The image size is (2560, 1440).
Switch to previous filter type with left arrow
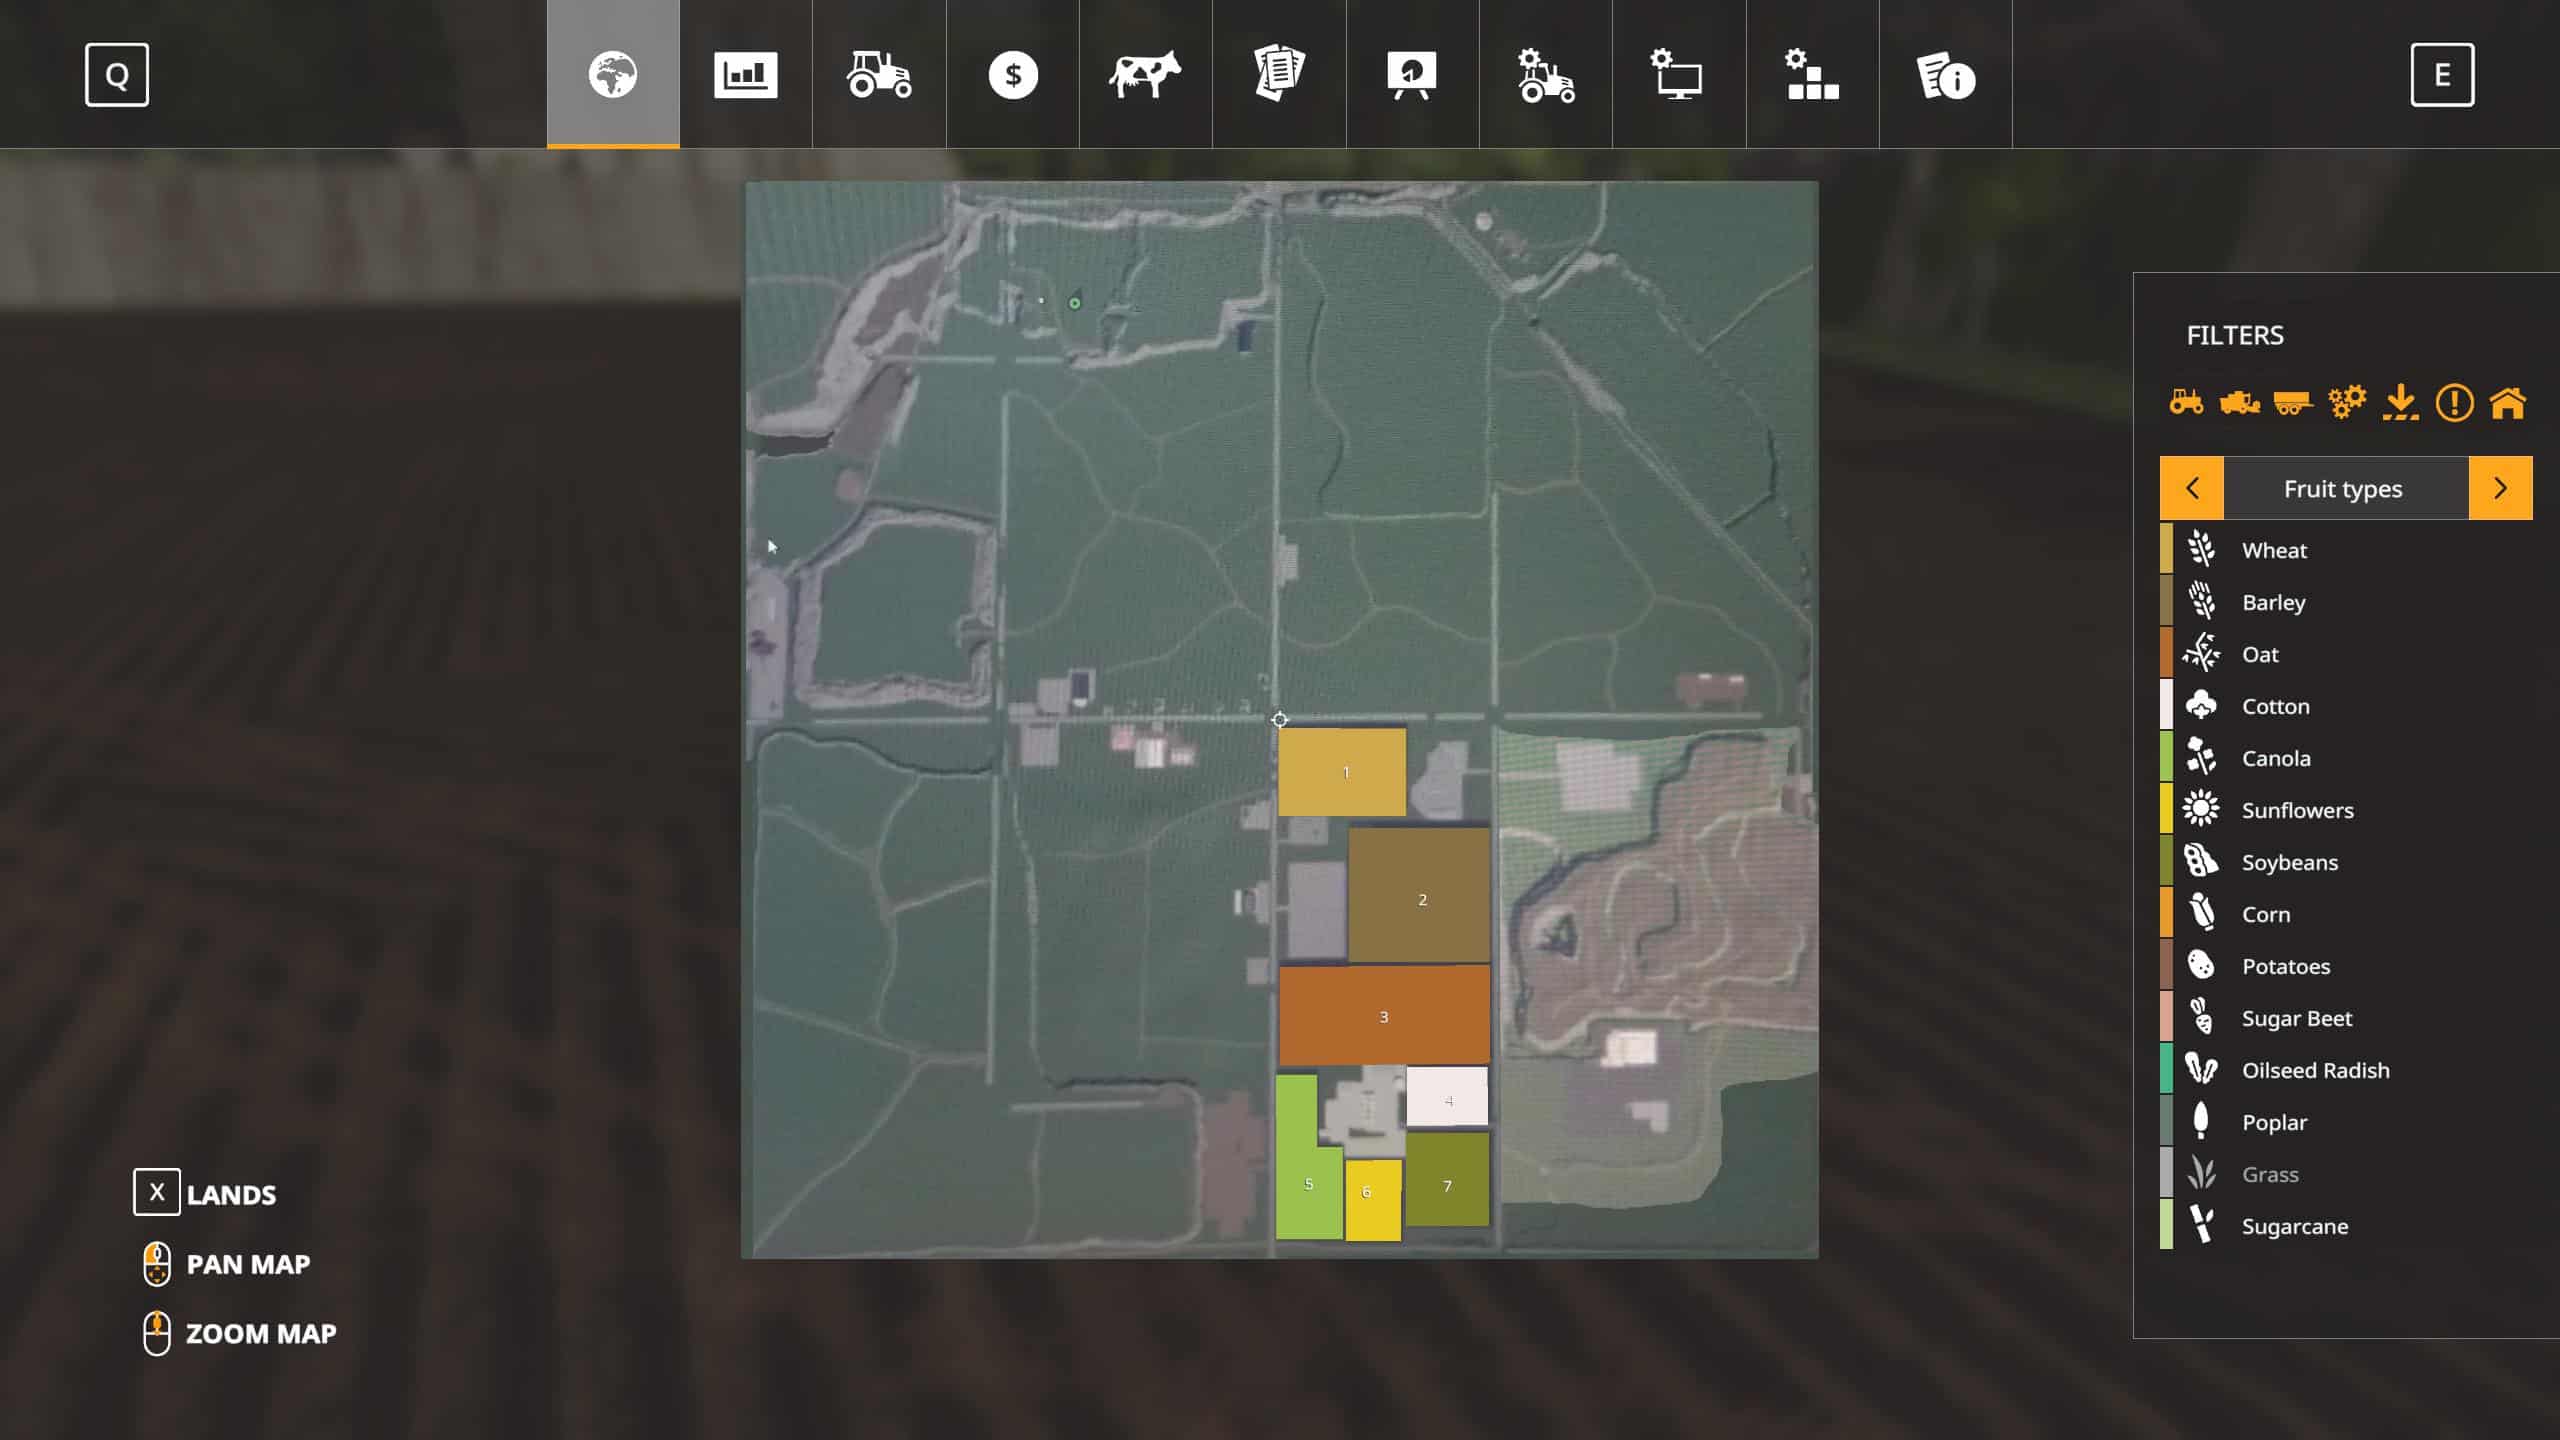click(2191, 488)
